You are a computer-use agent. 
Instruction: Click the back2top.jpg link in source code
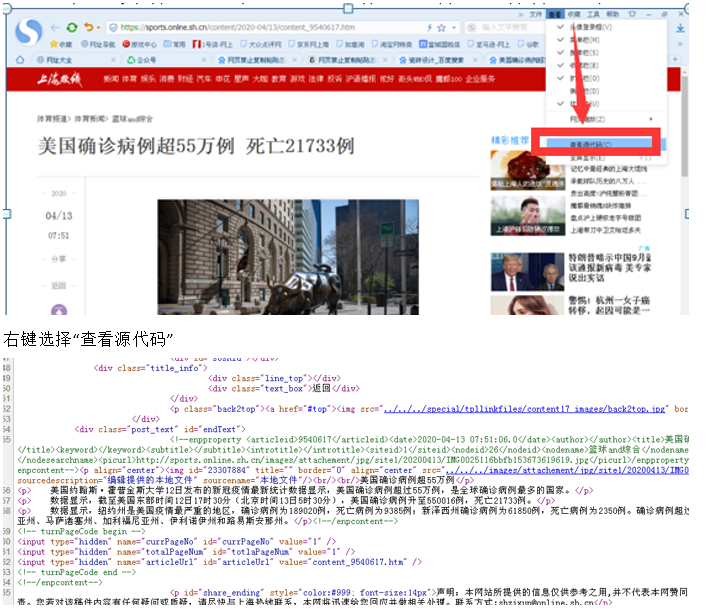(524, 409)
